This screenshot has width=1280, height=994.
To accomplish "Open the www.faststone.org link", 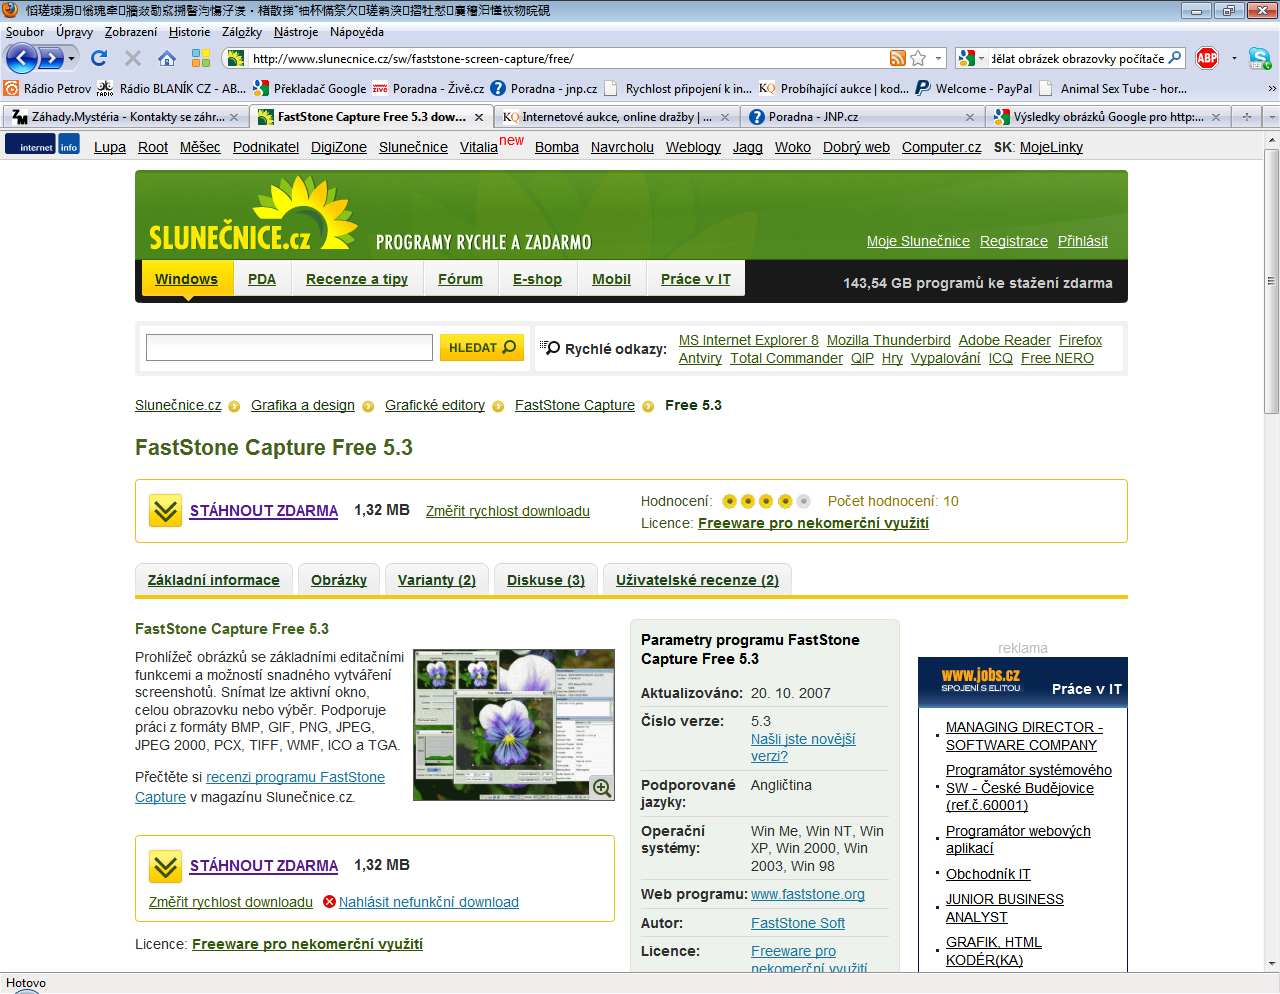I will click(x=808, y=894).
